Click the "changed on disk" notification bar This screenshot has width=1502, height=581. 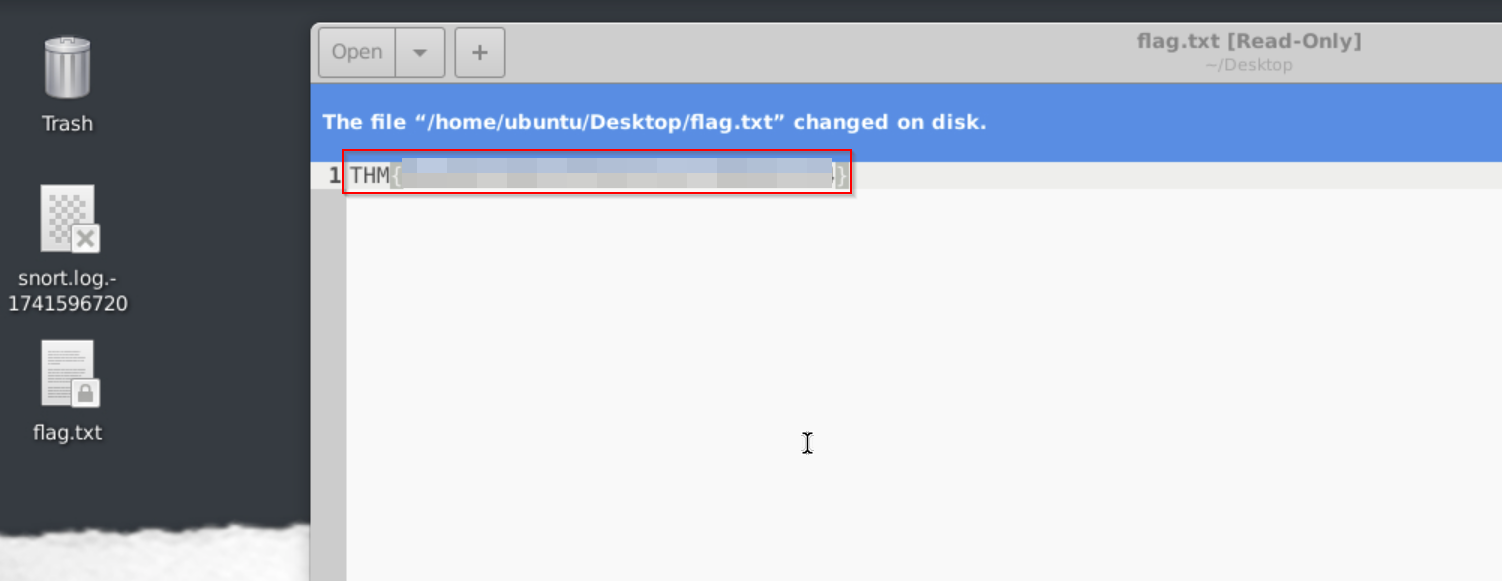(x=906, y=122)
